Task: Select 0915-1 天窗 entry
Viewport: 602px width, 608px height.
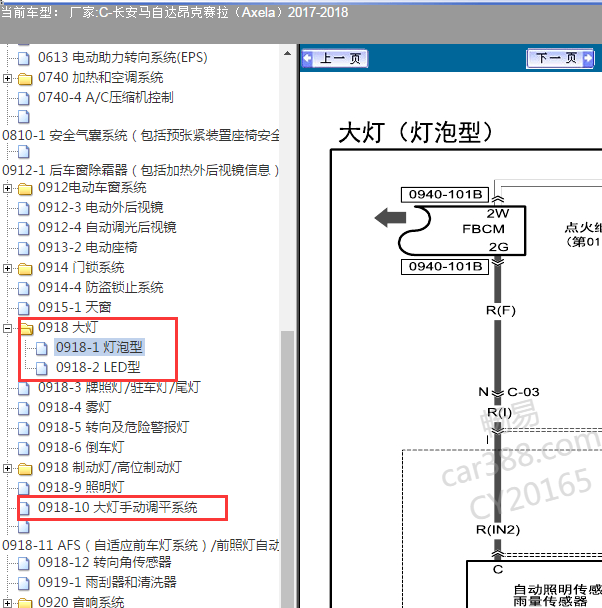Action: [x=74, y=307]
